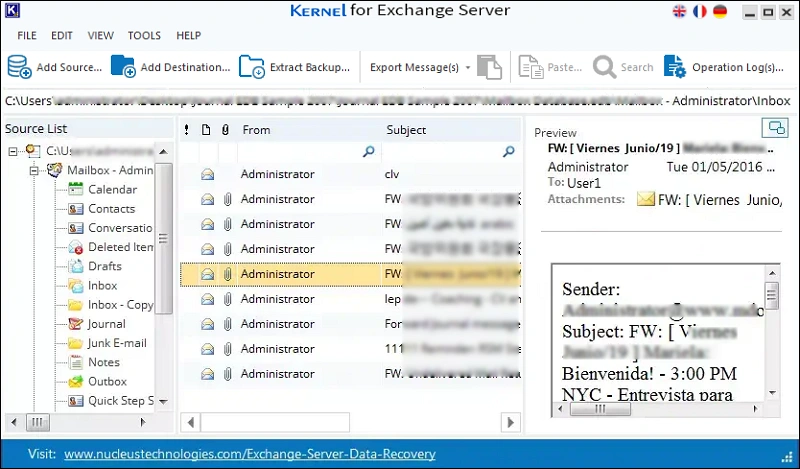Viewport: 800px width, 469px height.
Task: Click the Search magnifier icon in toolbar
Action: click(x=605, y=67)
